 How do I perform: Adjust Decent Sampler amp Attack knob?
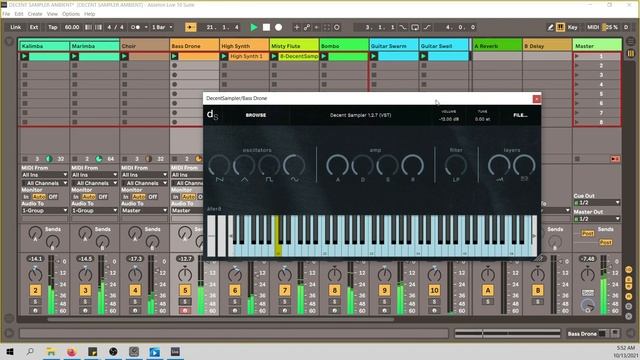(x=337, y=166)
